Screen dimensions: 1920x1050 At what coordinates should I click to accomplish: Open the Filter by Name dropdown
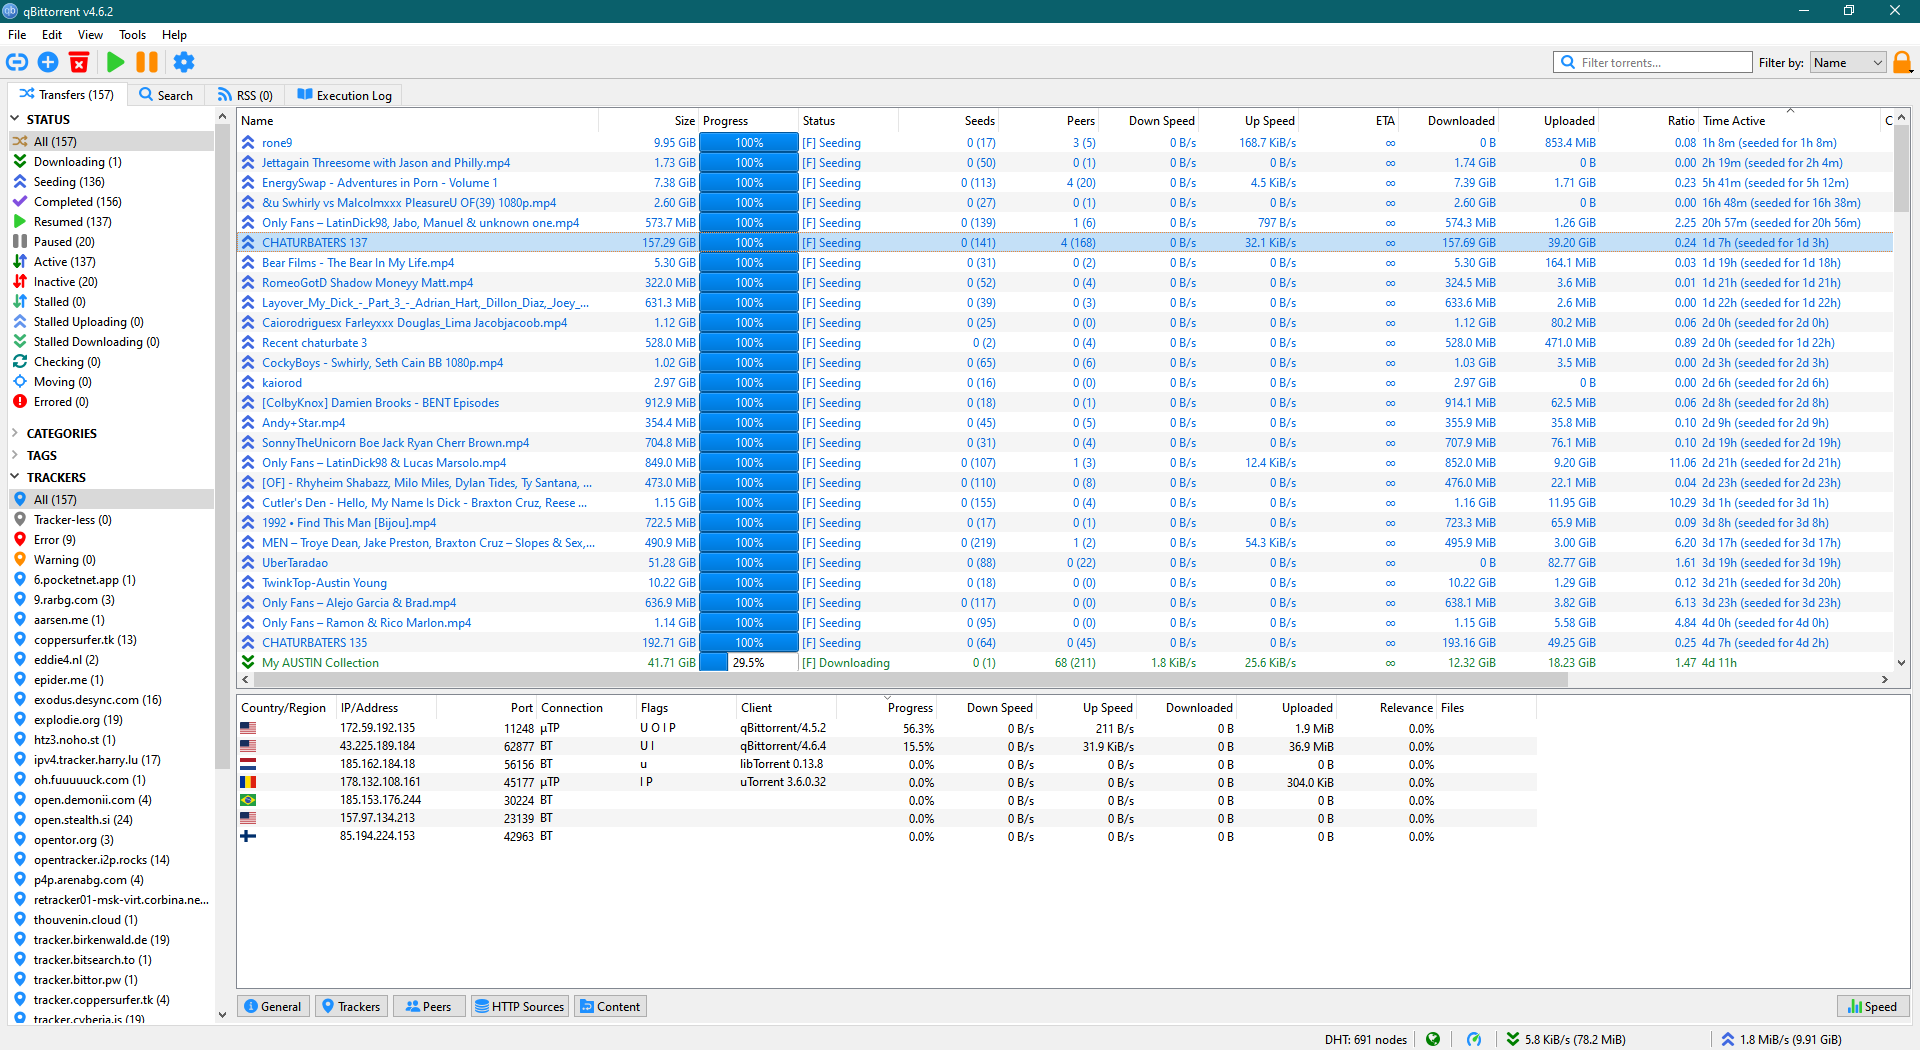coord(1848,62)
